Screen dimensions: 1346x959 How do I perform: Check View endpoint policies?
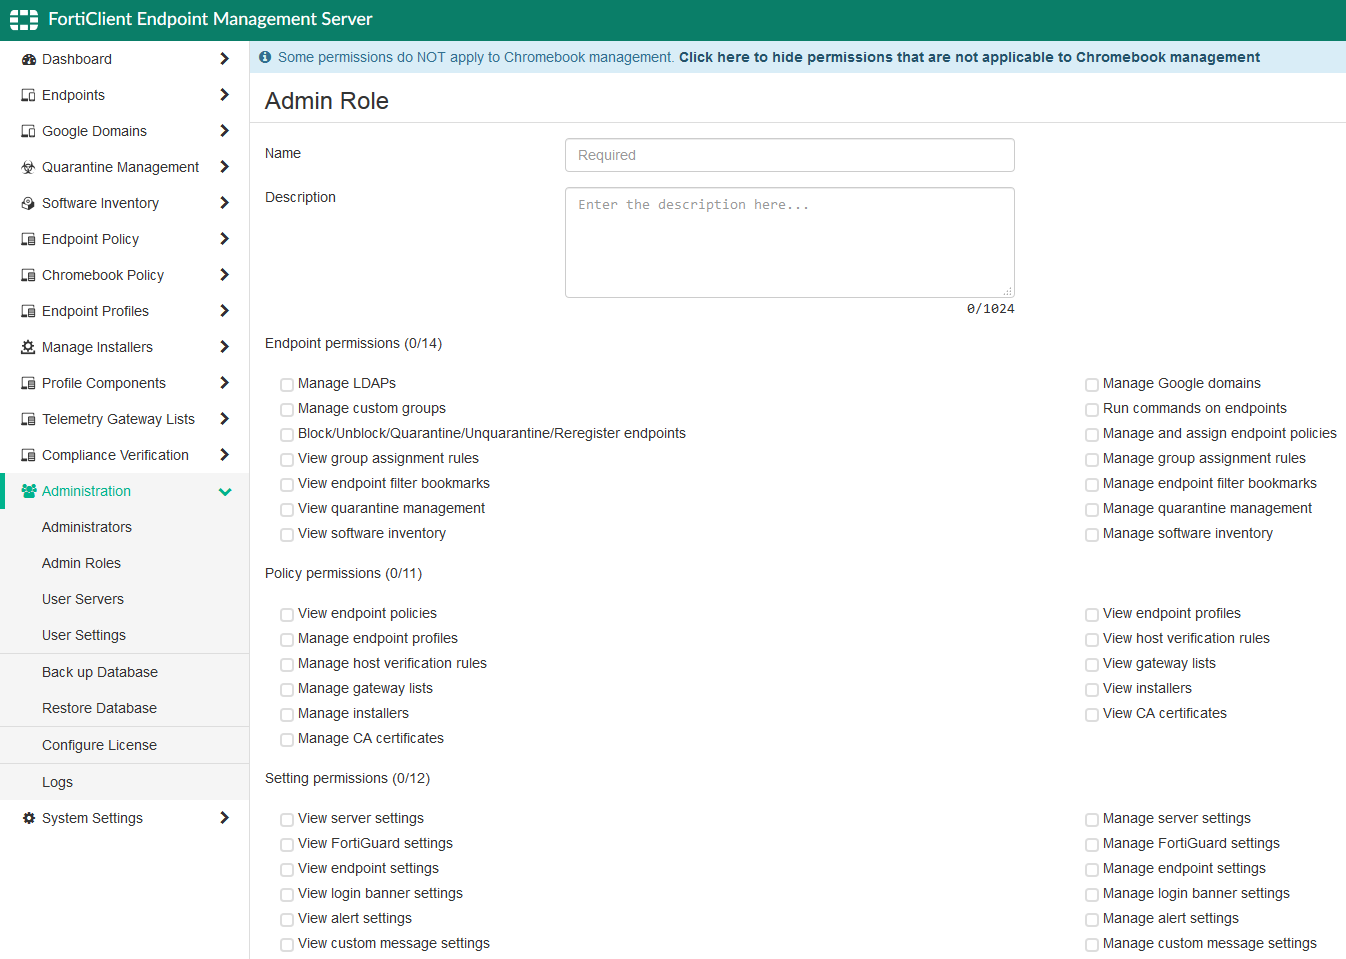287,614
